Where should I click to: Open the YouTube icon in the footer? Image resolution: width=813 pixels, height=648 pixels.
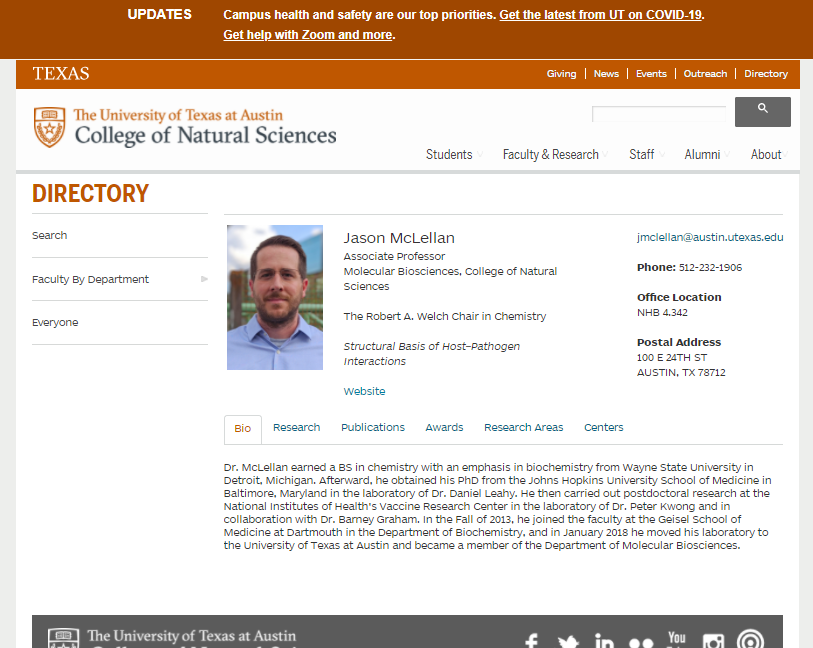pyautogui.click(x=677, y=639)
